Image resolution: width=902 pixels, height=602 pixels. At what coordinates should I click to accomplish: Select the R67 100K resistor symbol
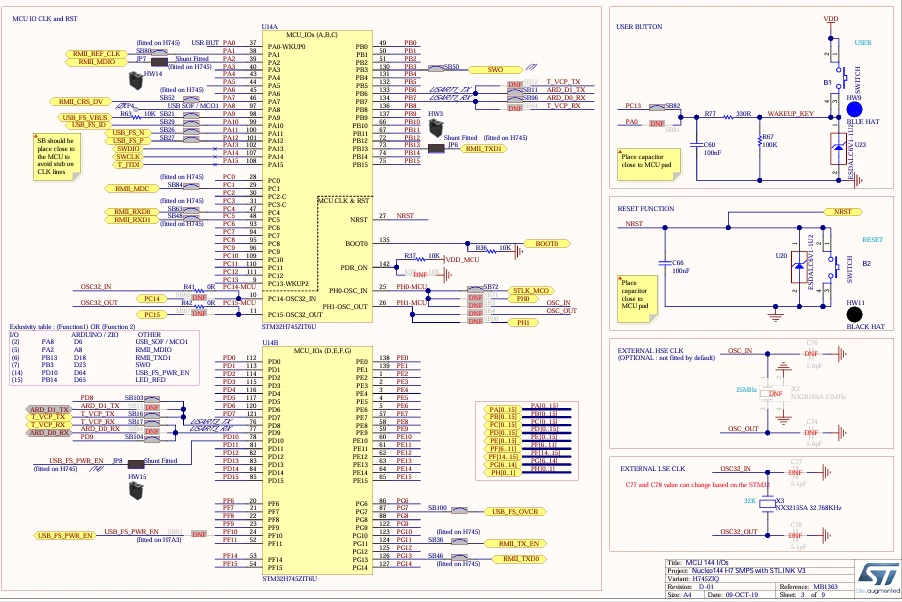759,140
